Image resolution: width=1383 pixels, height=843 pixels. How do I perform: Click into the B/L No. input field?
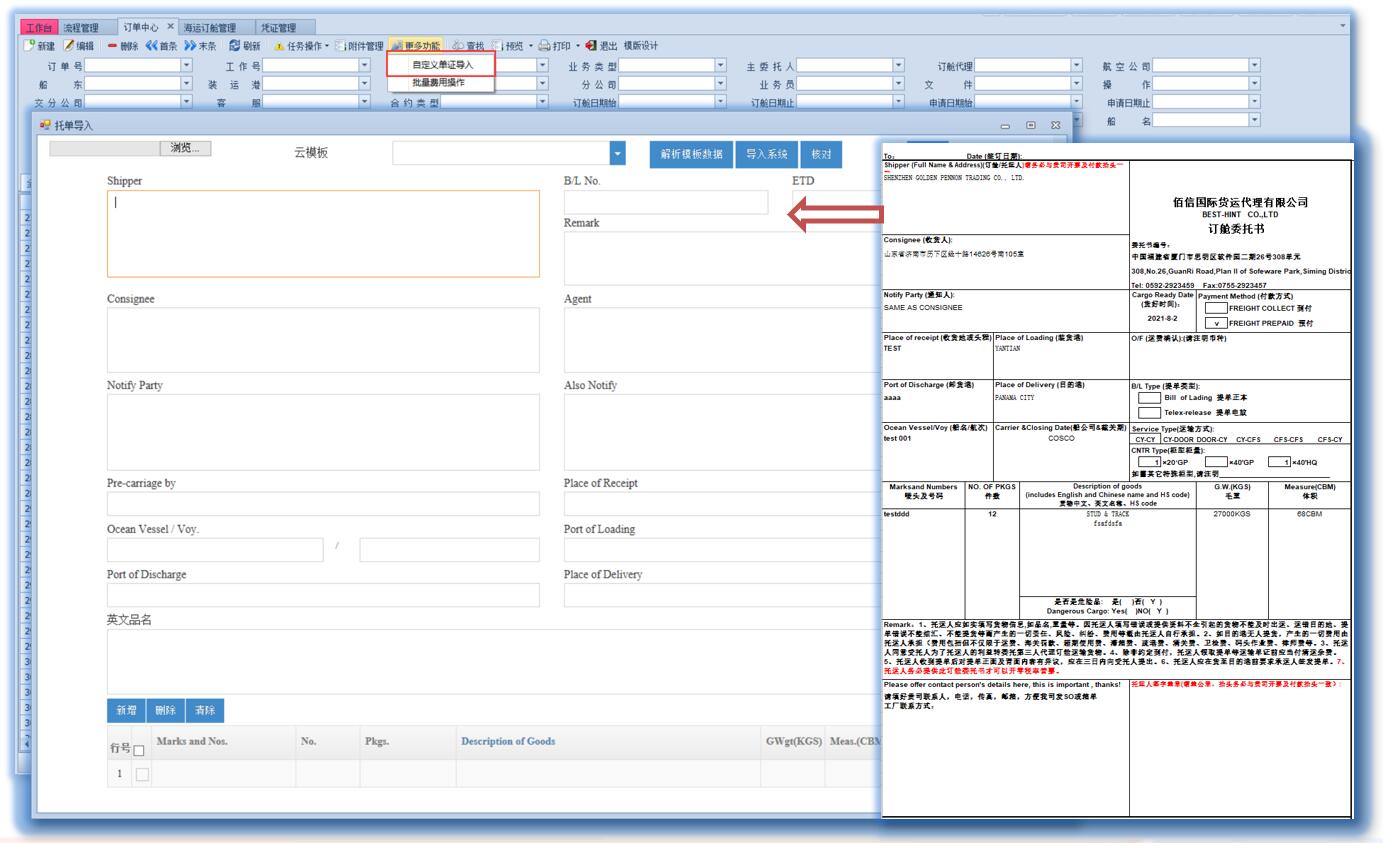click(x=666, y=202)
